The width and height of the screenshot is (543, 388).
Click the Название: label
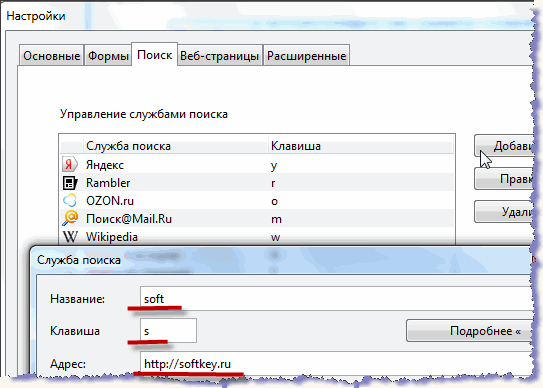pyautogui.click(x=77, y=299)
